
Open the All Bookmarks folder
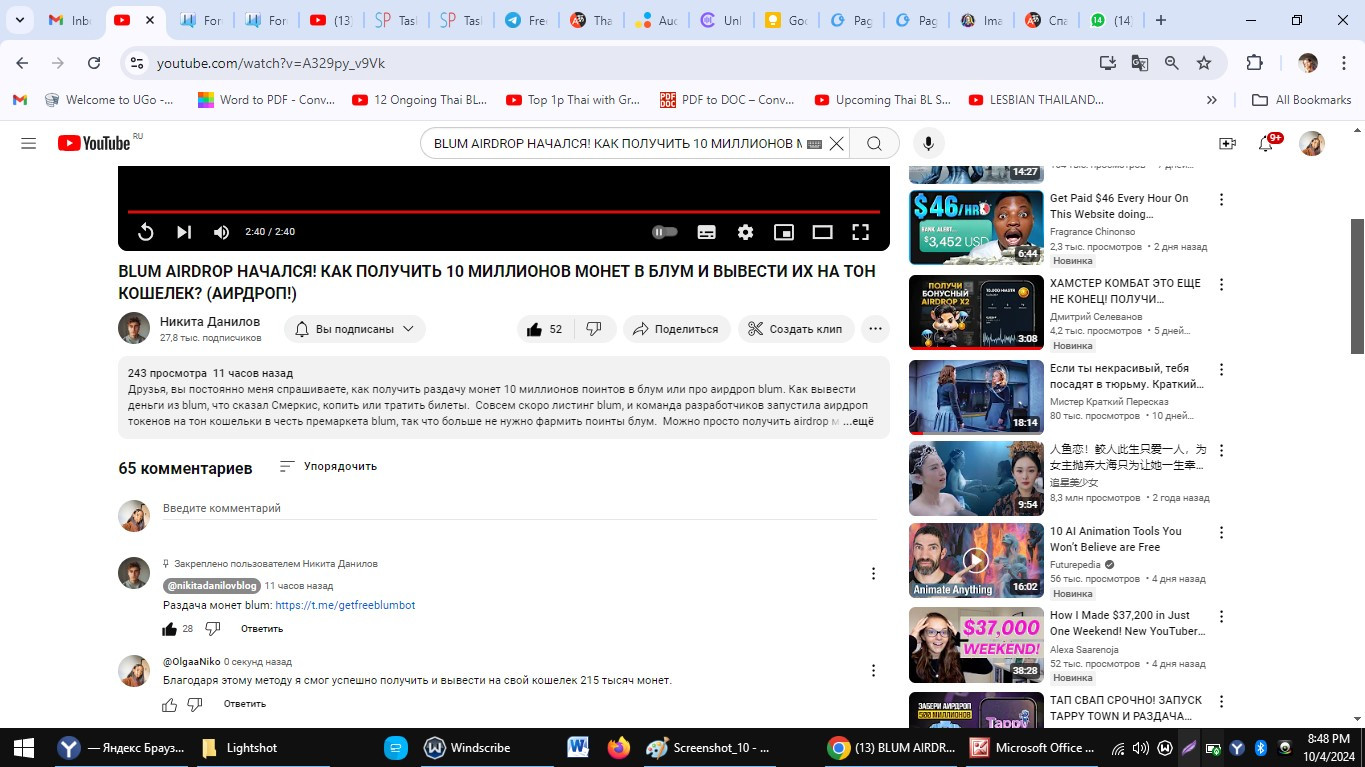[1301, 100]
